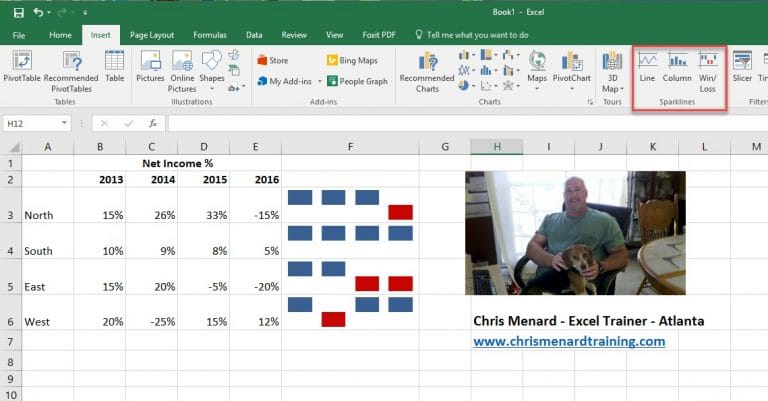Select row 3 header
Viewport: 768px width, 401px height.
click(x=10, y=205)
